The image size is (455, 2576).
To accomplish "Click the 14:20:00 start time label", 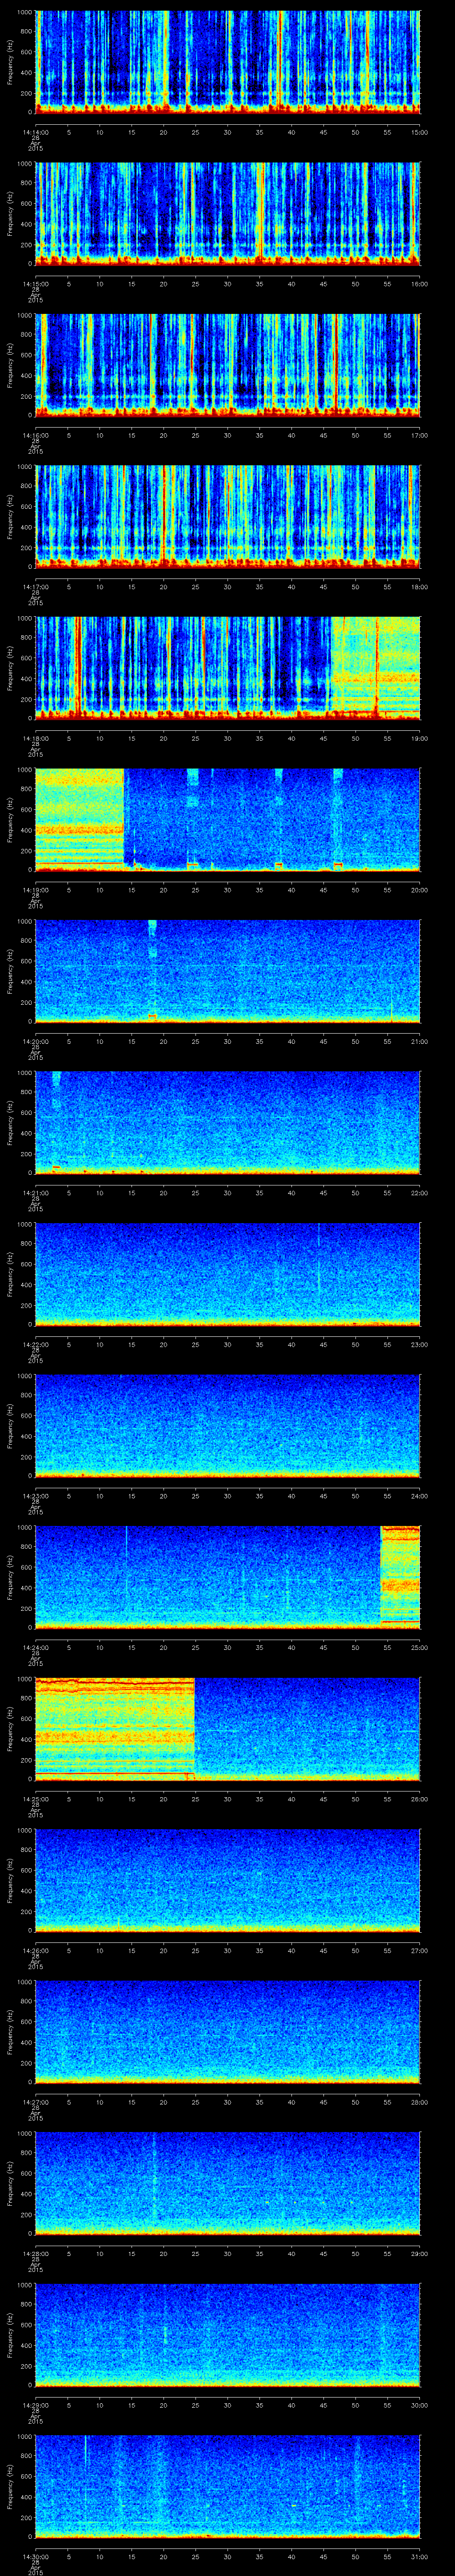I will tap(35, 1041).
